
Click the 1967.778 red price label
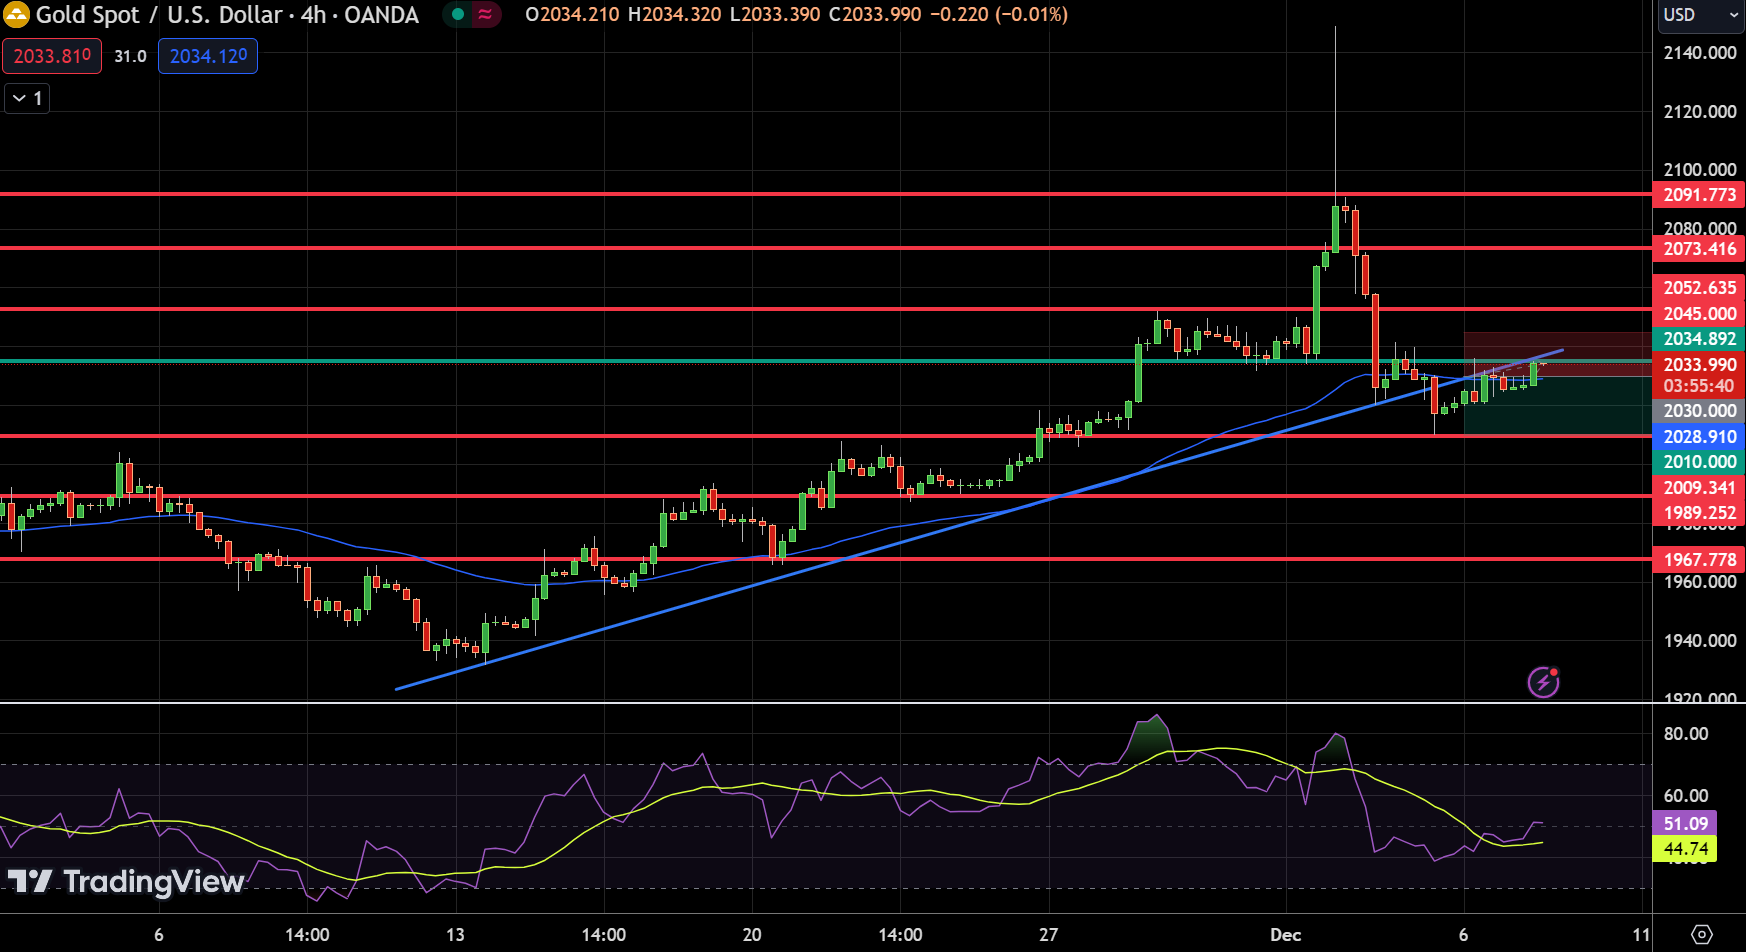tap(1699, 560)
